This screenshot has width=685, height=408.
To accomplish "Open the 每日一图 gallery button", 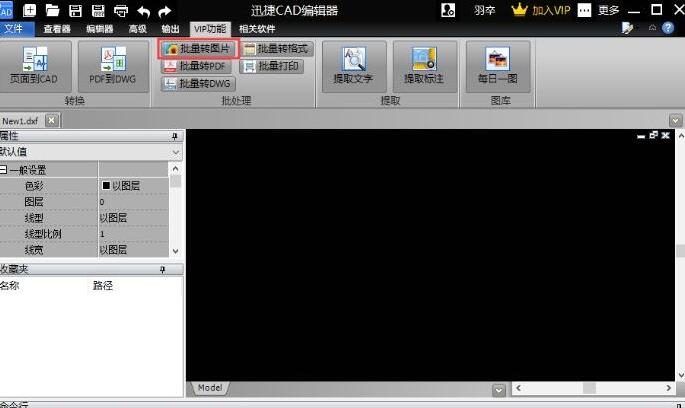I will click(x=498, y=66).
